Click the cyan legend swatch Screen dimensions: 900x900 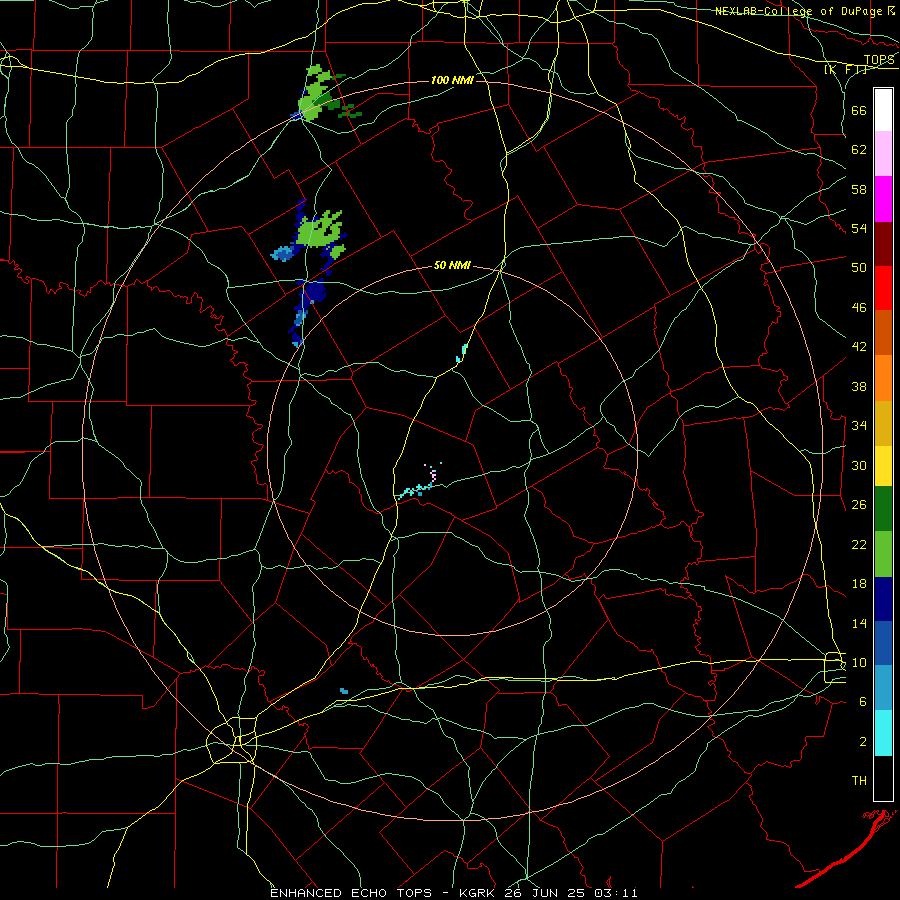pyautogui.click(x=883, y=733)
